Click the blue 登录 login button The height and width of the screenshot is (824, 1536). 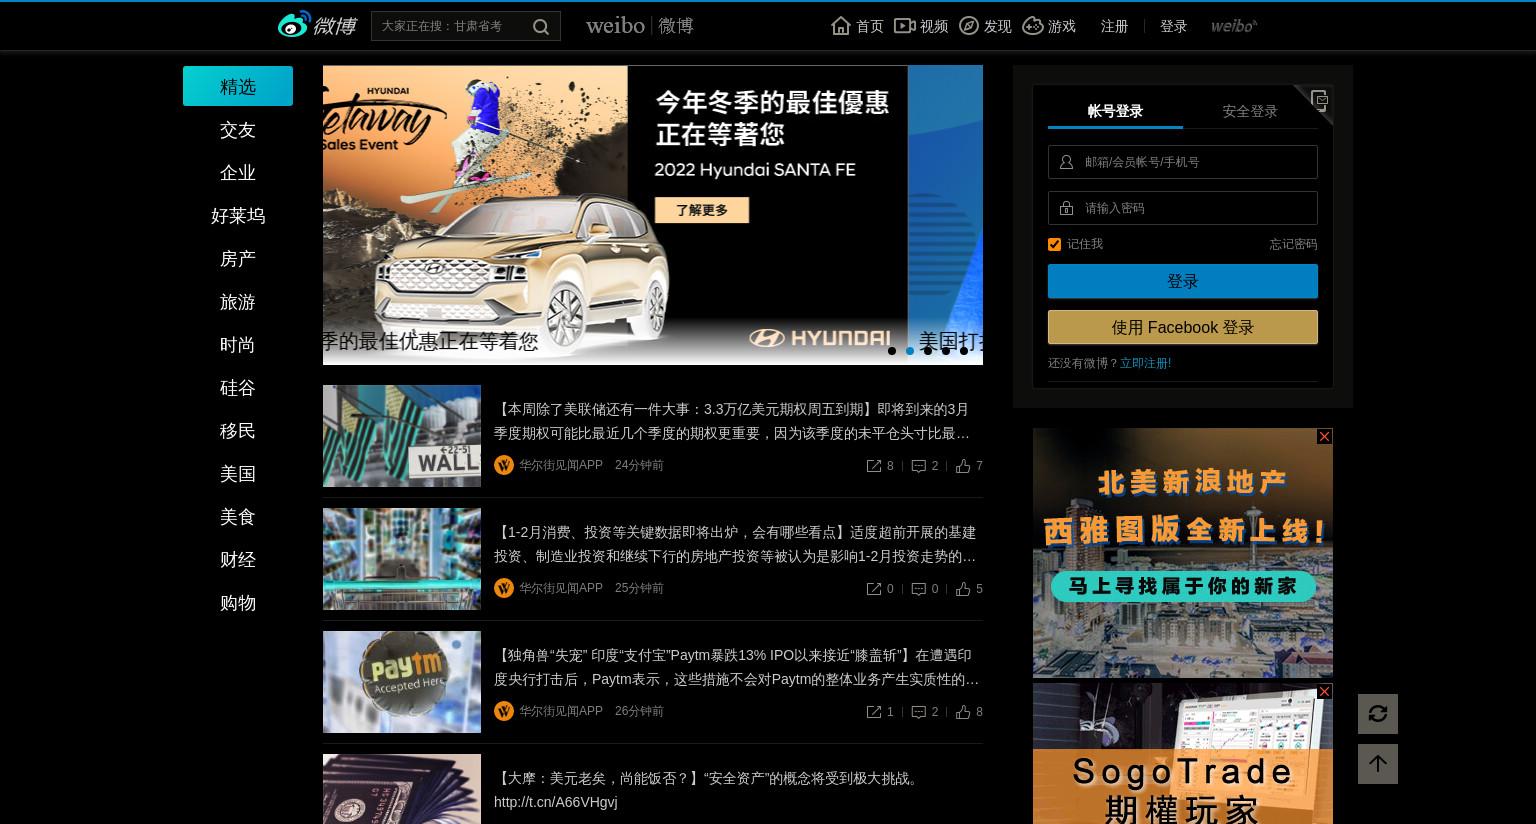1183,281
